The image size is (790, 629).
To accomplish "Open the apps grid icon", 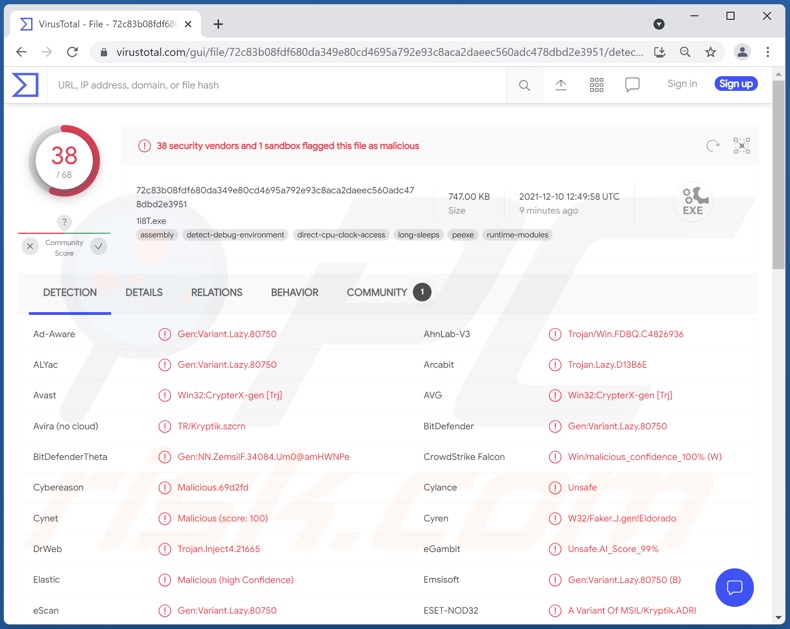I will point(596,85).
